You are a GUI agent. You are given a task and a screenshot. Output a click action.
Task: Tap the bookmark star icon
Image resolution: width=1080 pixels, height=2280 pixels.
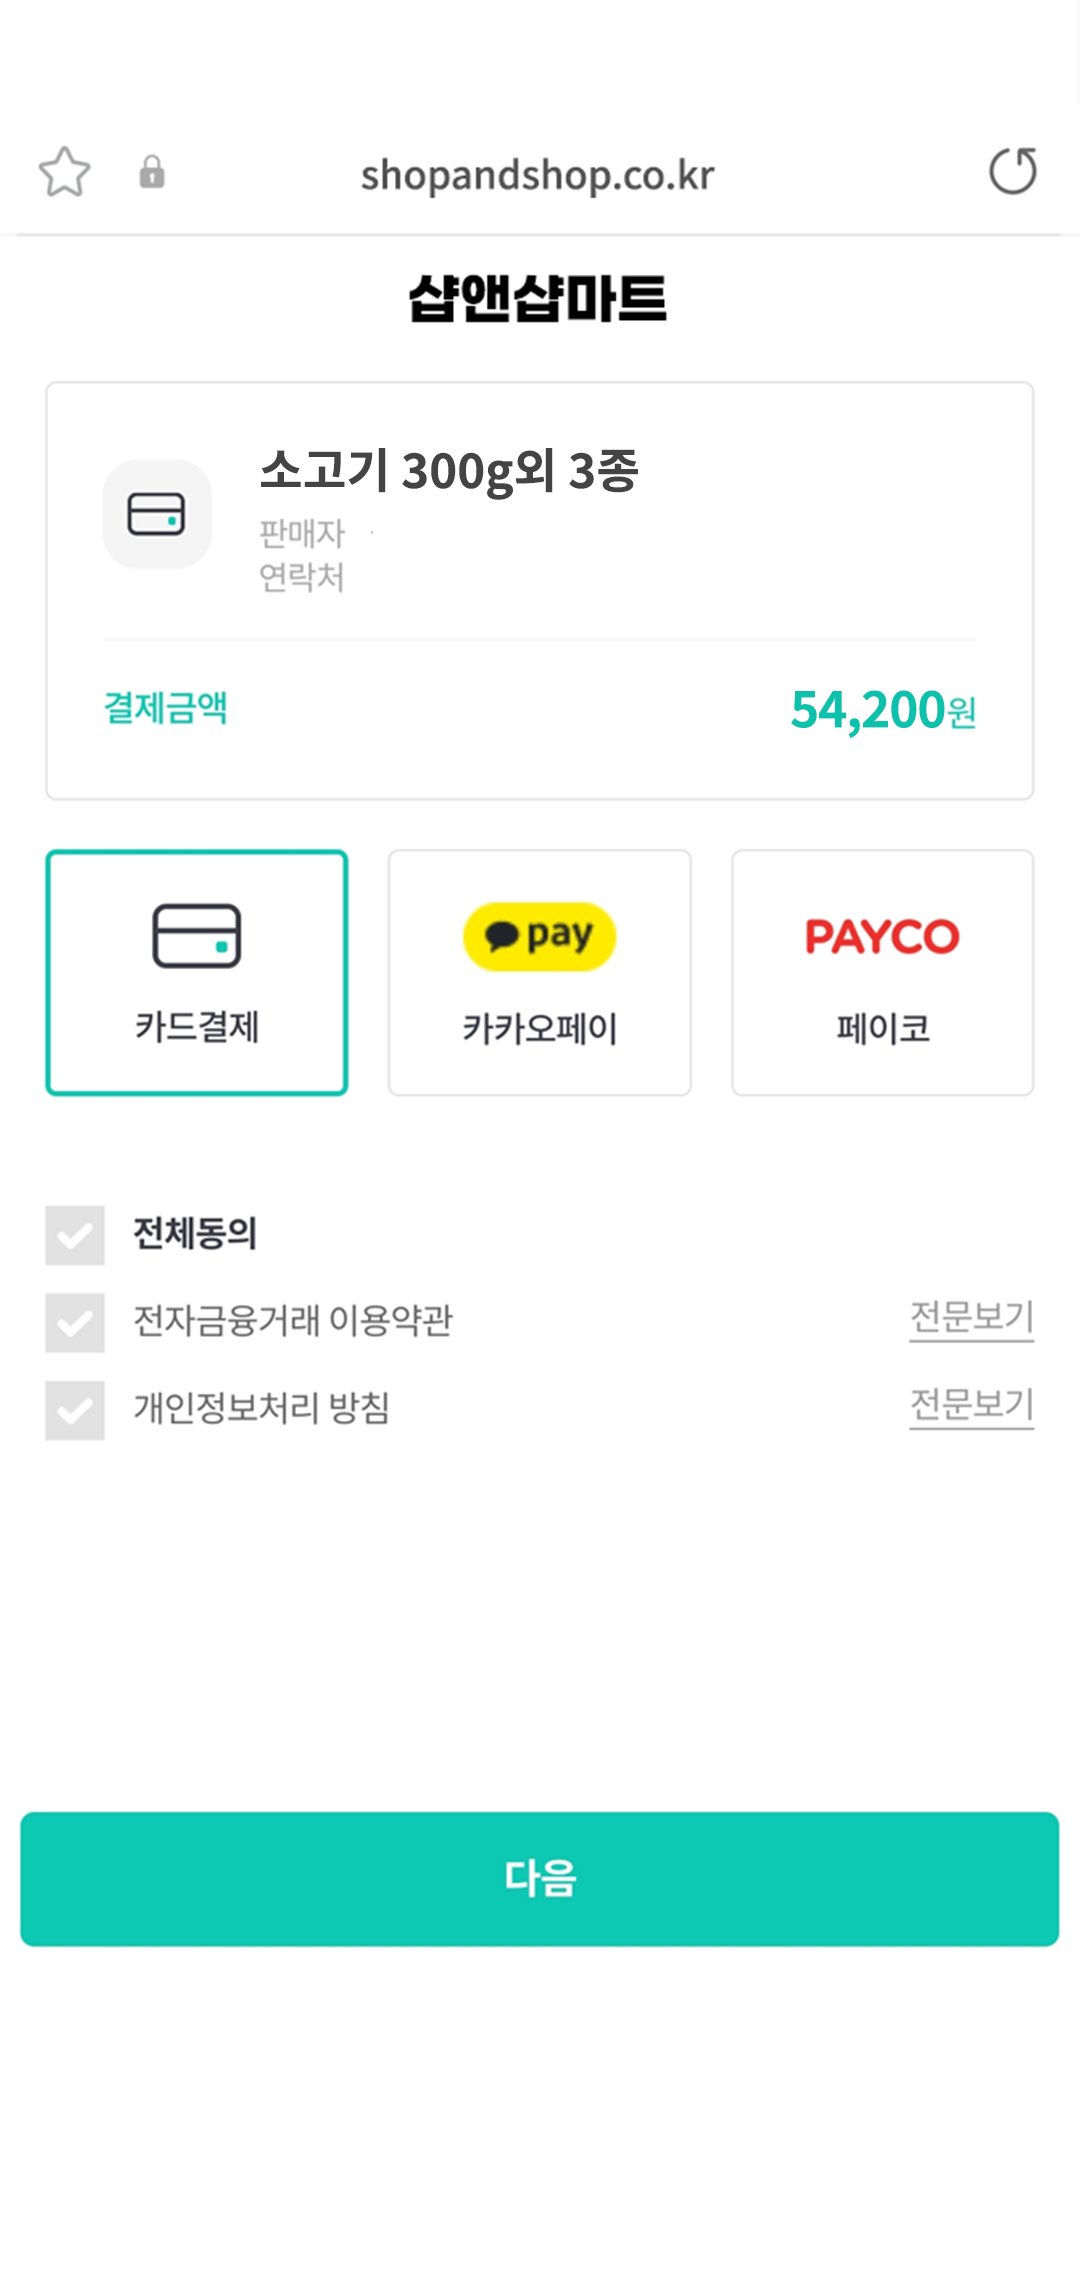click(x=65, y=172)
